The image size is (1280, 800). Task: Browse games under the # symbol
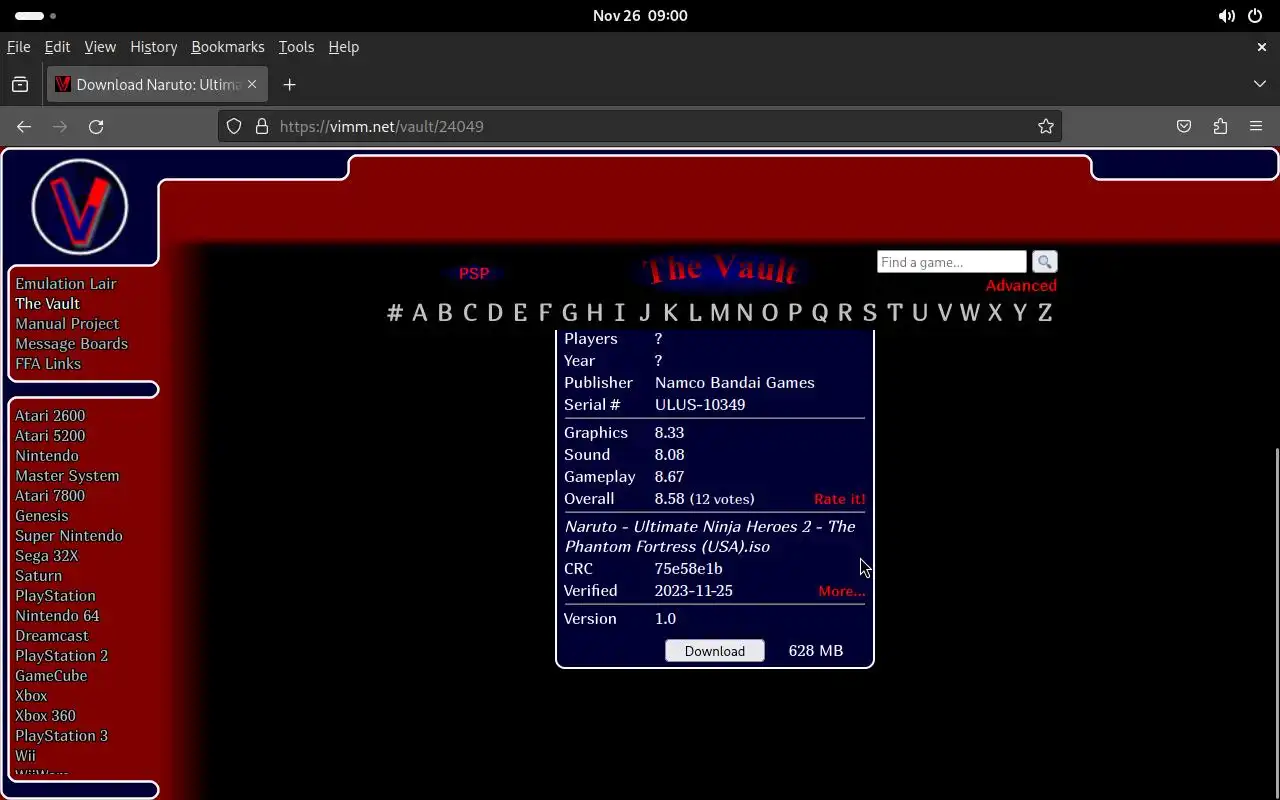tap(395, 312)
